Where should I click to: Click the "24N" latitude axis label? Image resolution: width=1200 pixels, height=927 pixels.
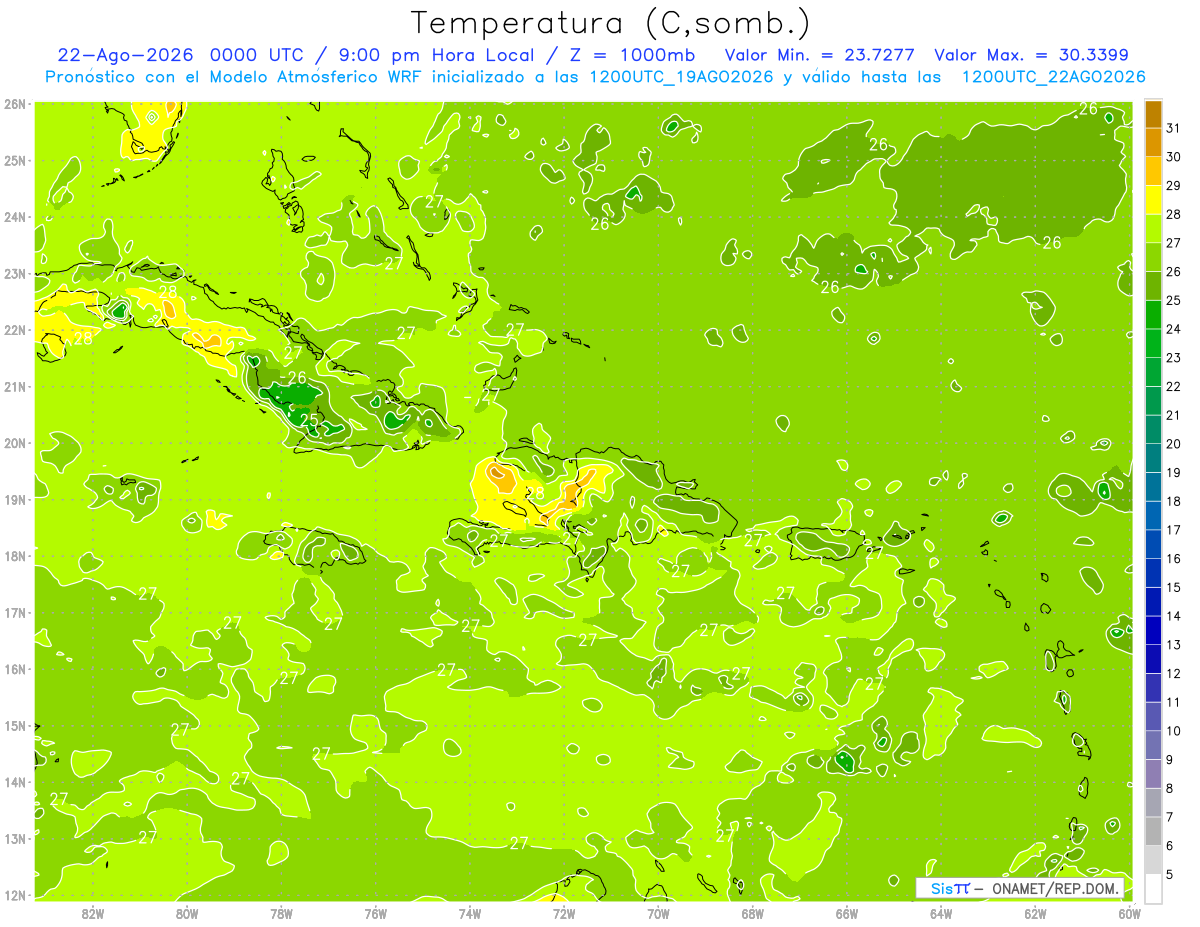pyautogui.click(x=15, y=217)
